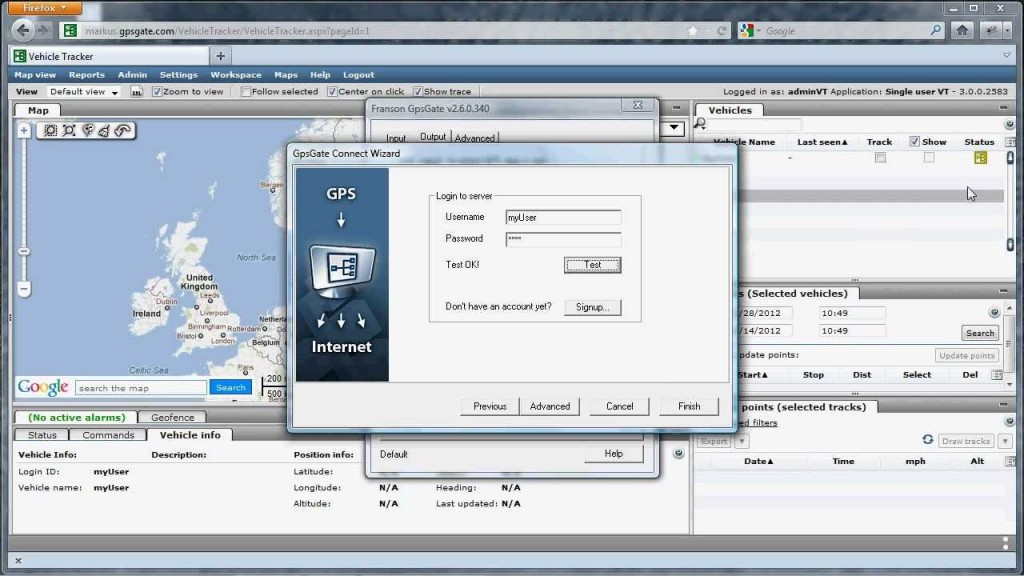Select the clear/broom map tool
1024x576 pixels.
[104, 131]
